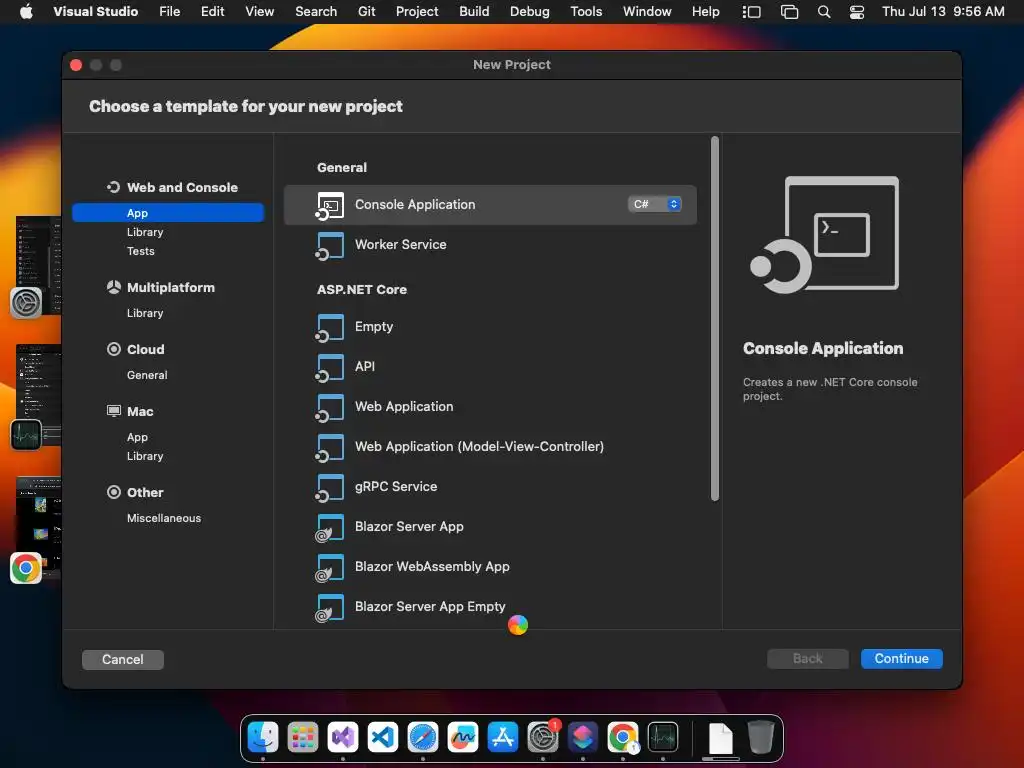Select Library under Multiplatform

click(145, 313)
